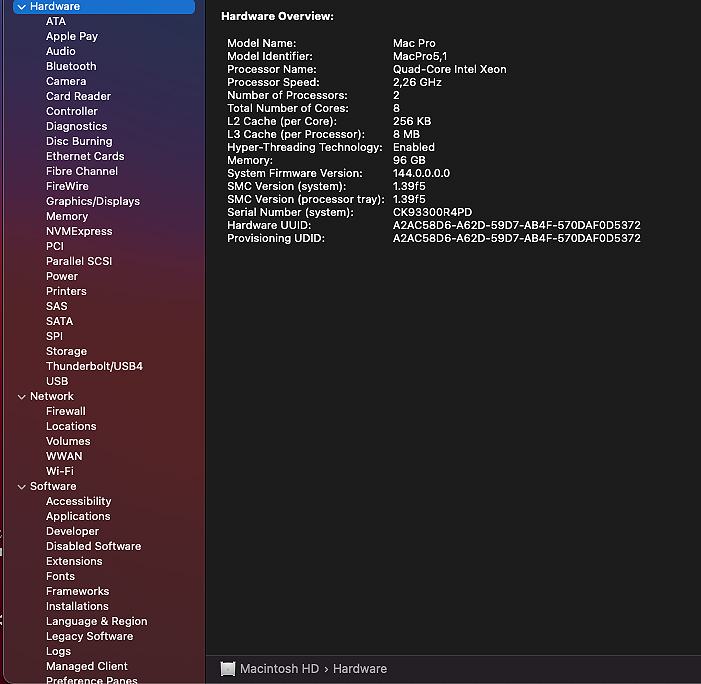Click the serial number CK93300R4PD
This screenshot has width=701, height=684.
(432, 212)
